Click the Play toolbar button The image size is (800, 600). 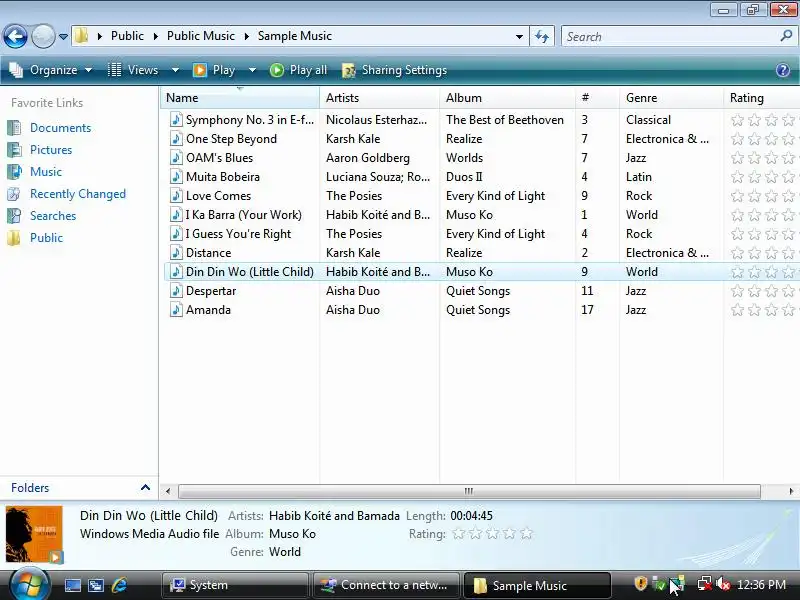(x=214, y=70)
